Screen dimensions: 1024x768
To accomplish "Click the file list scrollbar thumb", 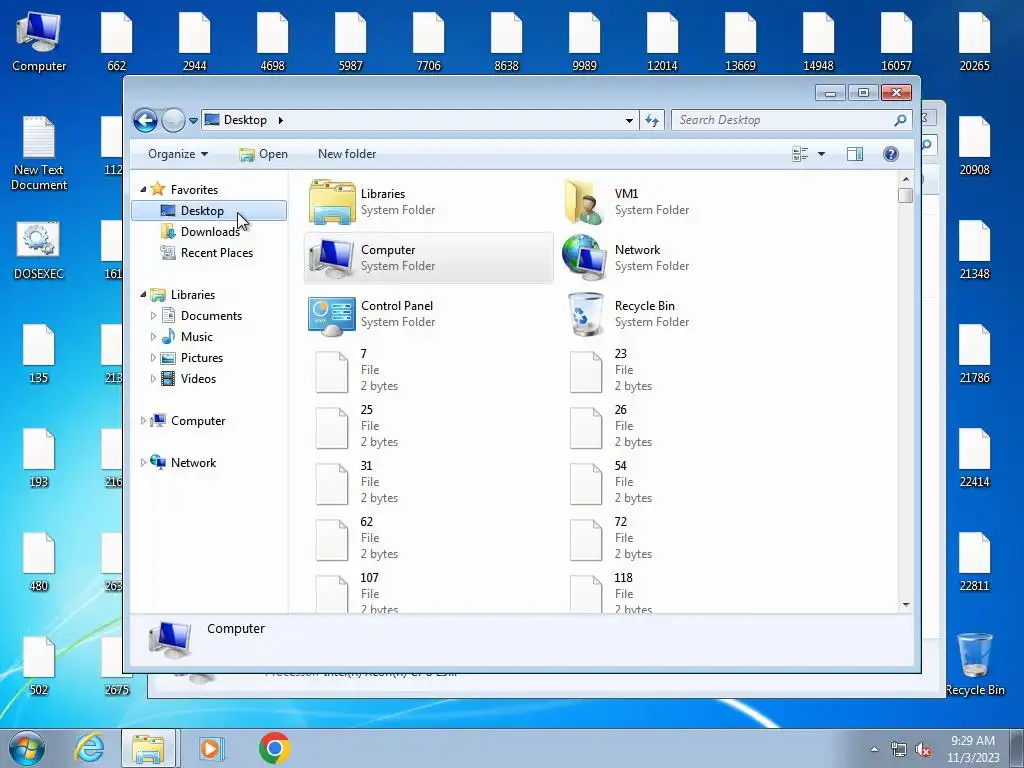I will pyautogui.click(x=906, y=195).
